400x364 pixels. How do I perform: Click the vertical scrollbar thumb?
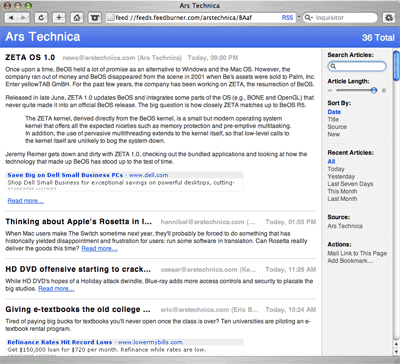click(396, 65)
